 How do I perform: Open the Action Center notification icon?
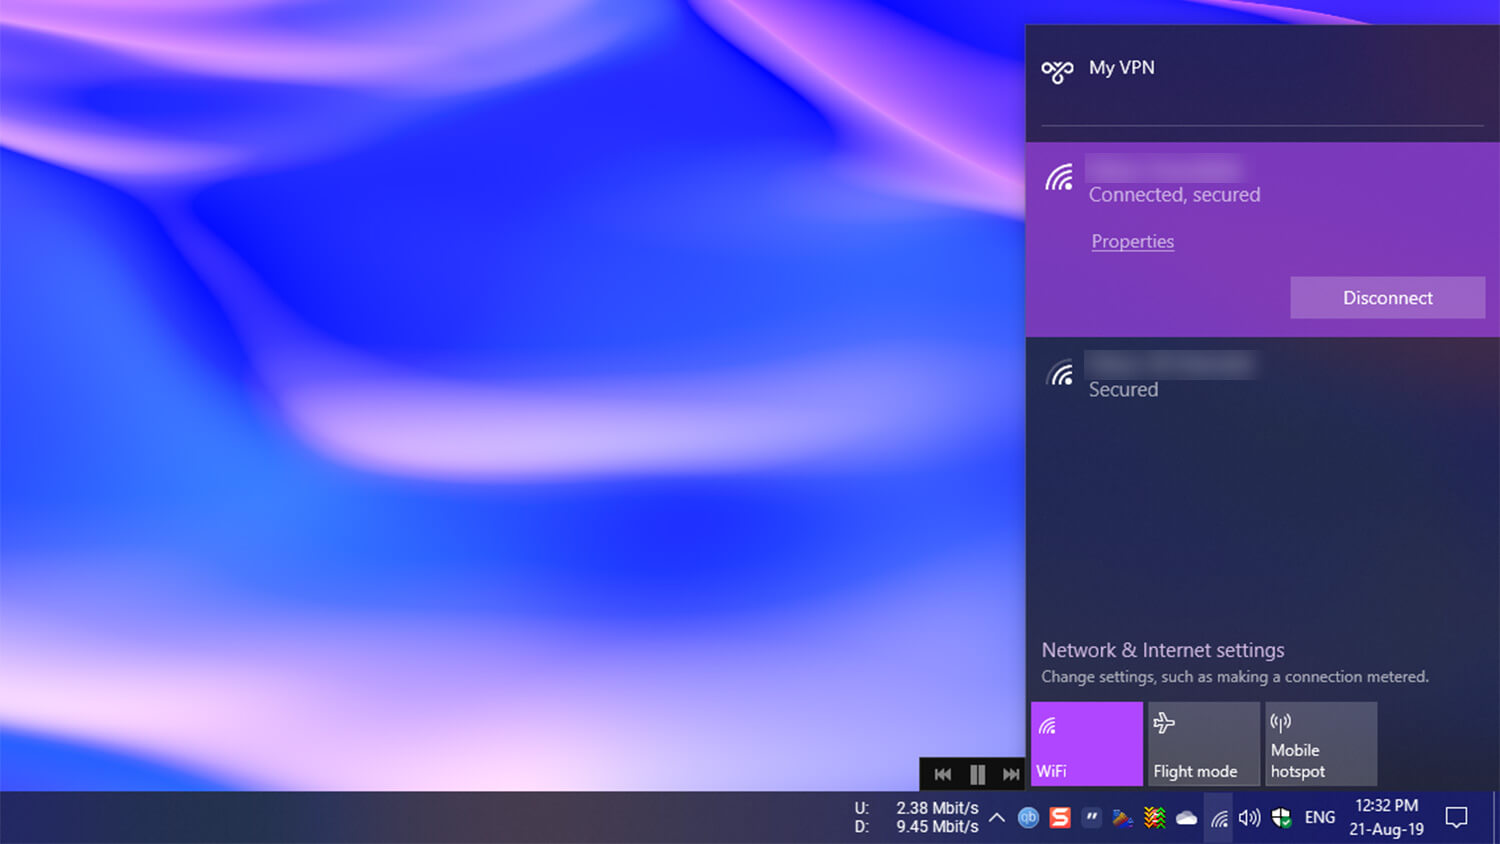1457,817
